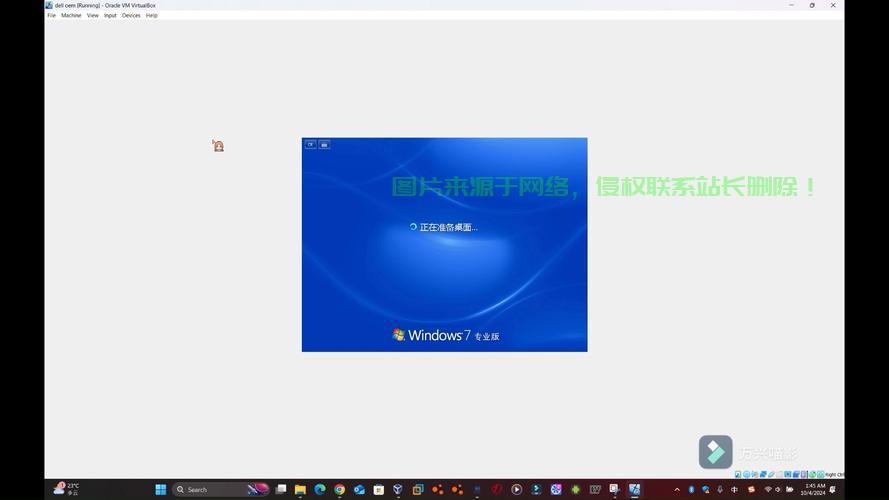This screenshot has height=500, width=889.
Task: Launch Microsoft Edge from the taskbar
Action: pyautogui.click(x=320, y=489)
